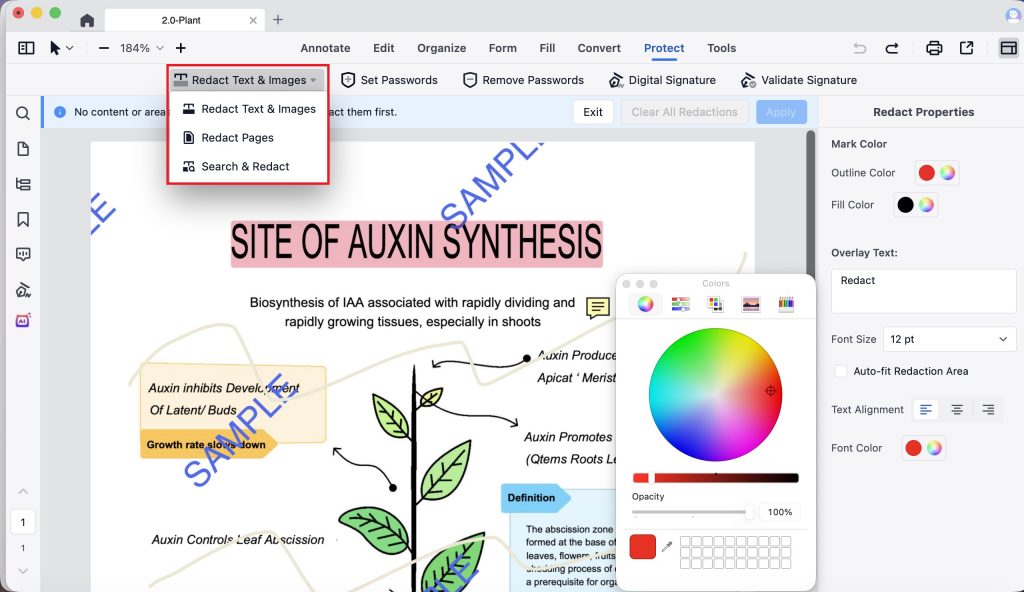The height and width of the screenshot is (592, 1024).
Task: Open the Edit tab
Action: [383, 48]
